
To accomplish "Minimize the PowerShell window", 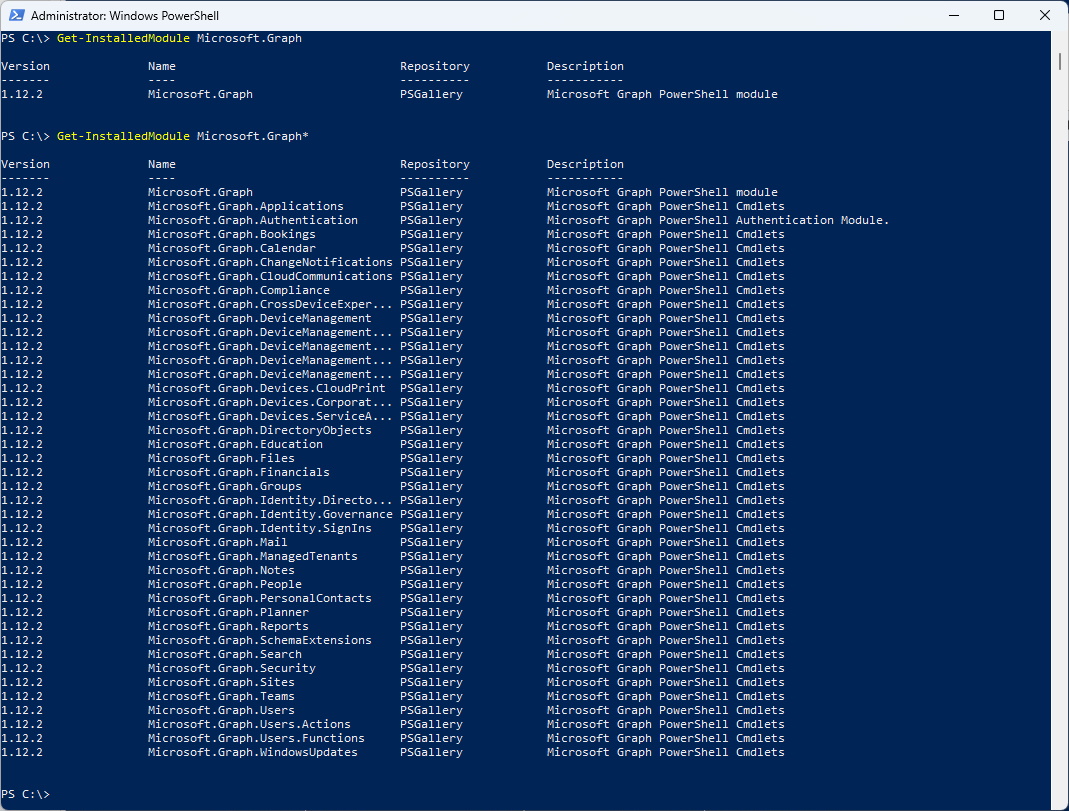I will (x=954, y=15).
